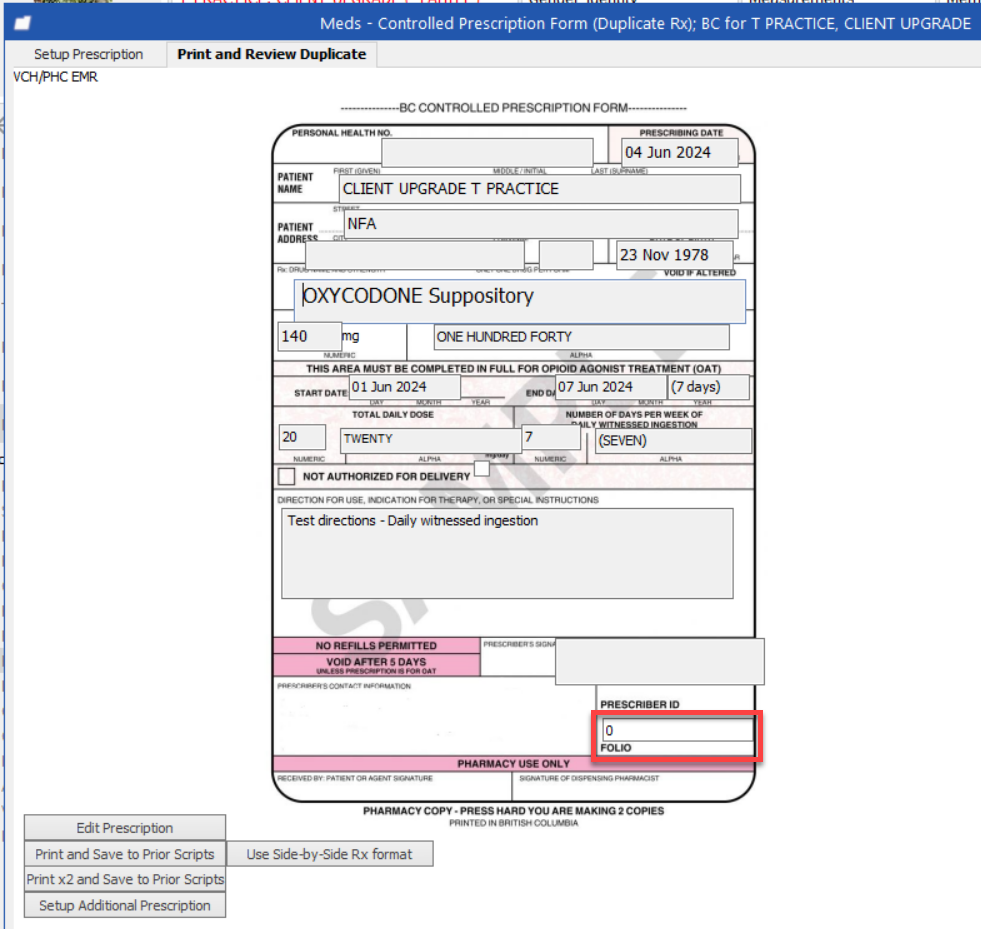Select the prescribing date field 04 Jun 2024
Screen dimensions: 981x929
pyautogui.click(x=678, y=152)
